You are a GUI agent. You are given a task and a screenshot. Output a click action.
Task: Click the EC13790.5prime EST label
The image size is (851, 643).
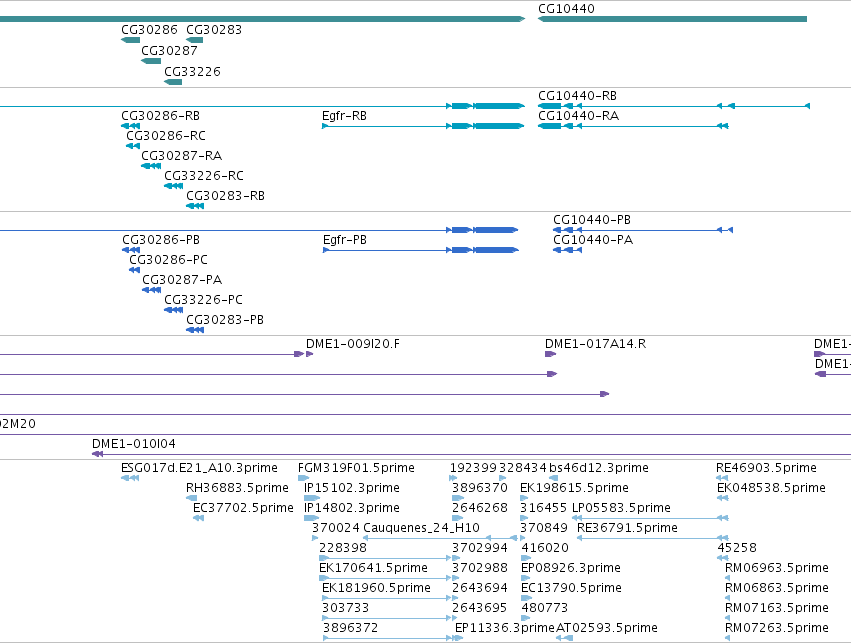coord(571,588)
